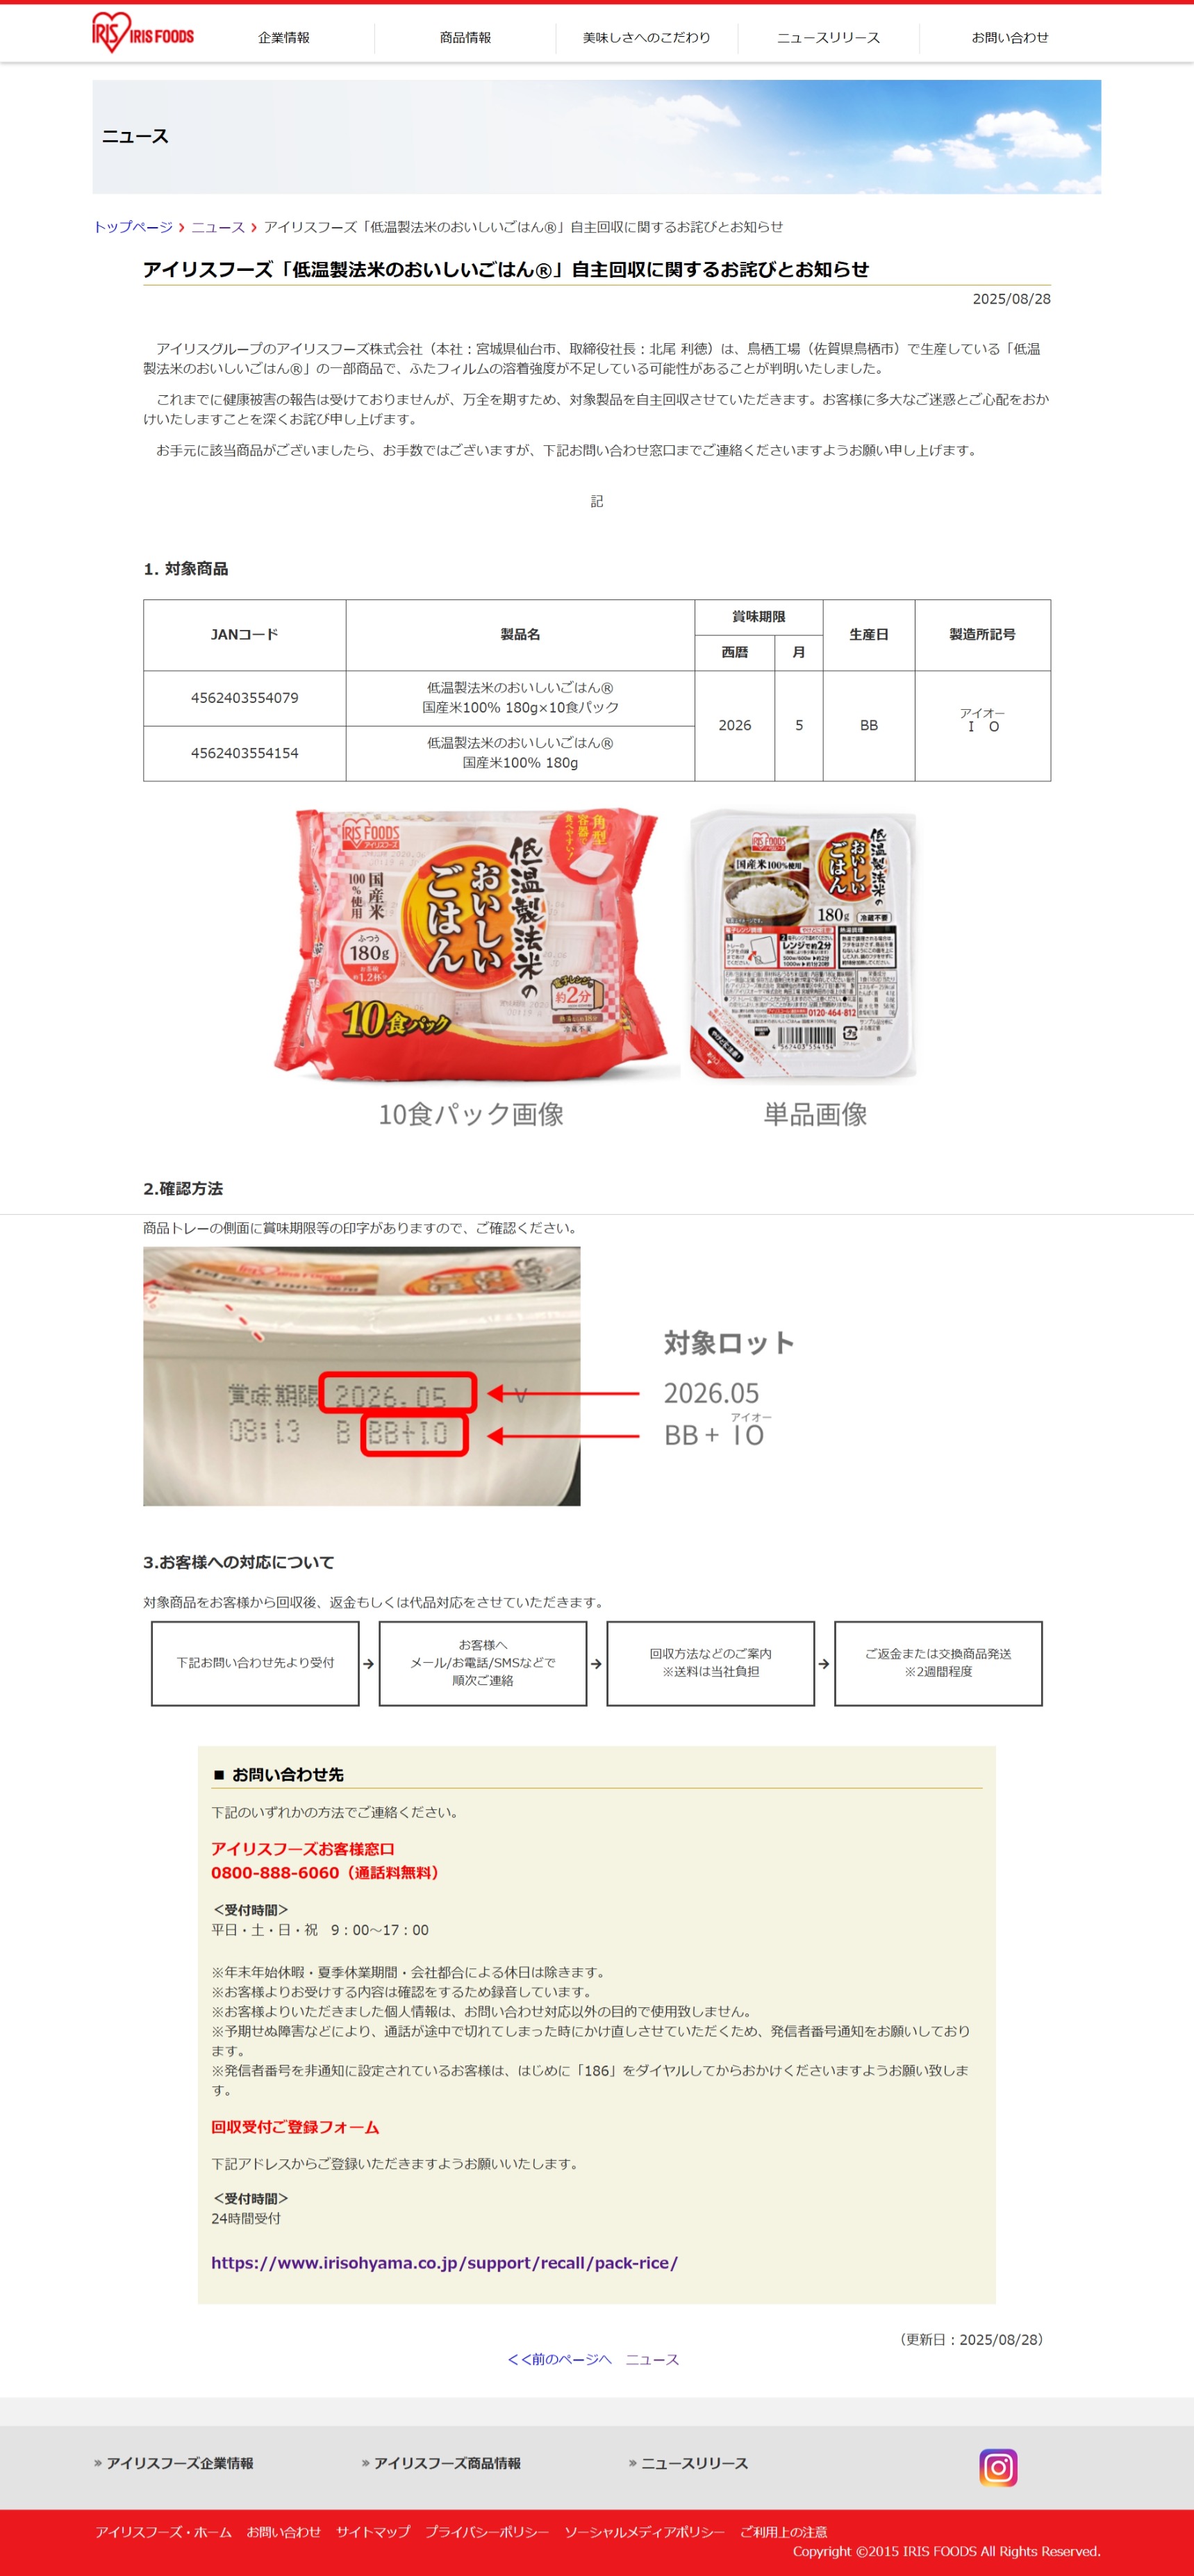Select 美味しさへのこだわり in navigation
1194x2576 pixels.
click(647, 38)
